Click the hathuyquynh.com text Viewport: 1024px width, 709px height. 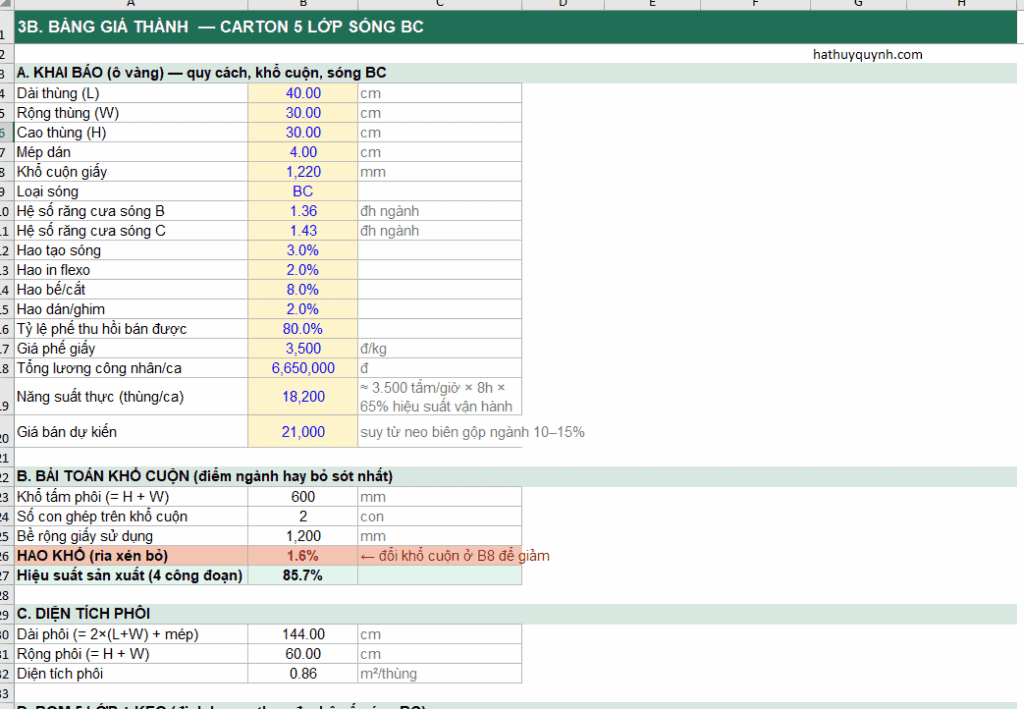pyautogui.click(x=867, y=55)
